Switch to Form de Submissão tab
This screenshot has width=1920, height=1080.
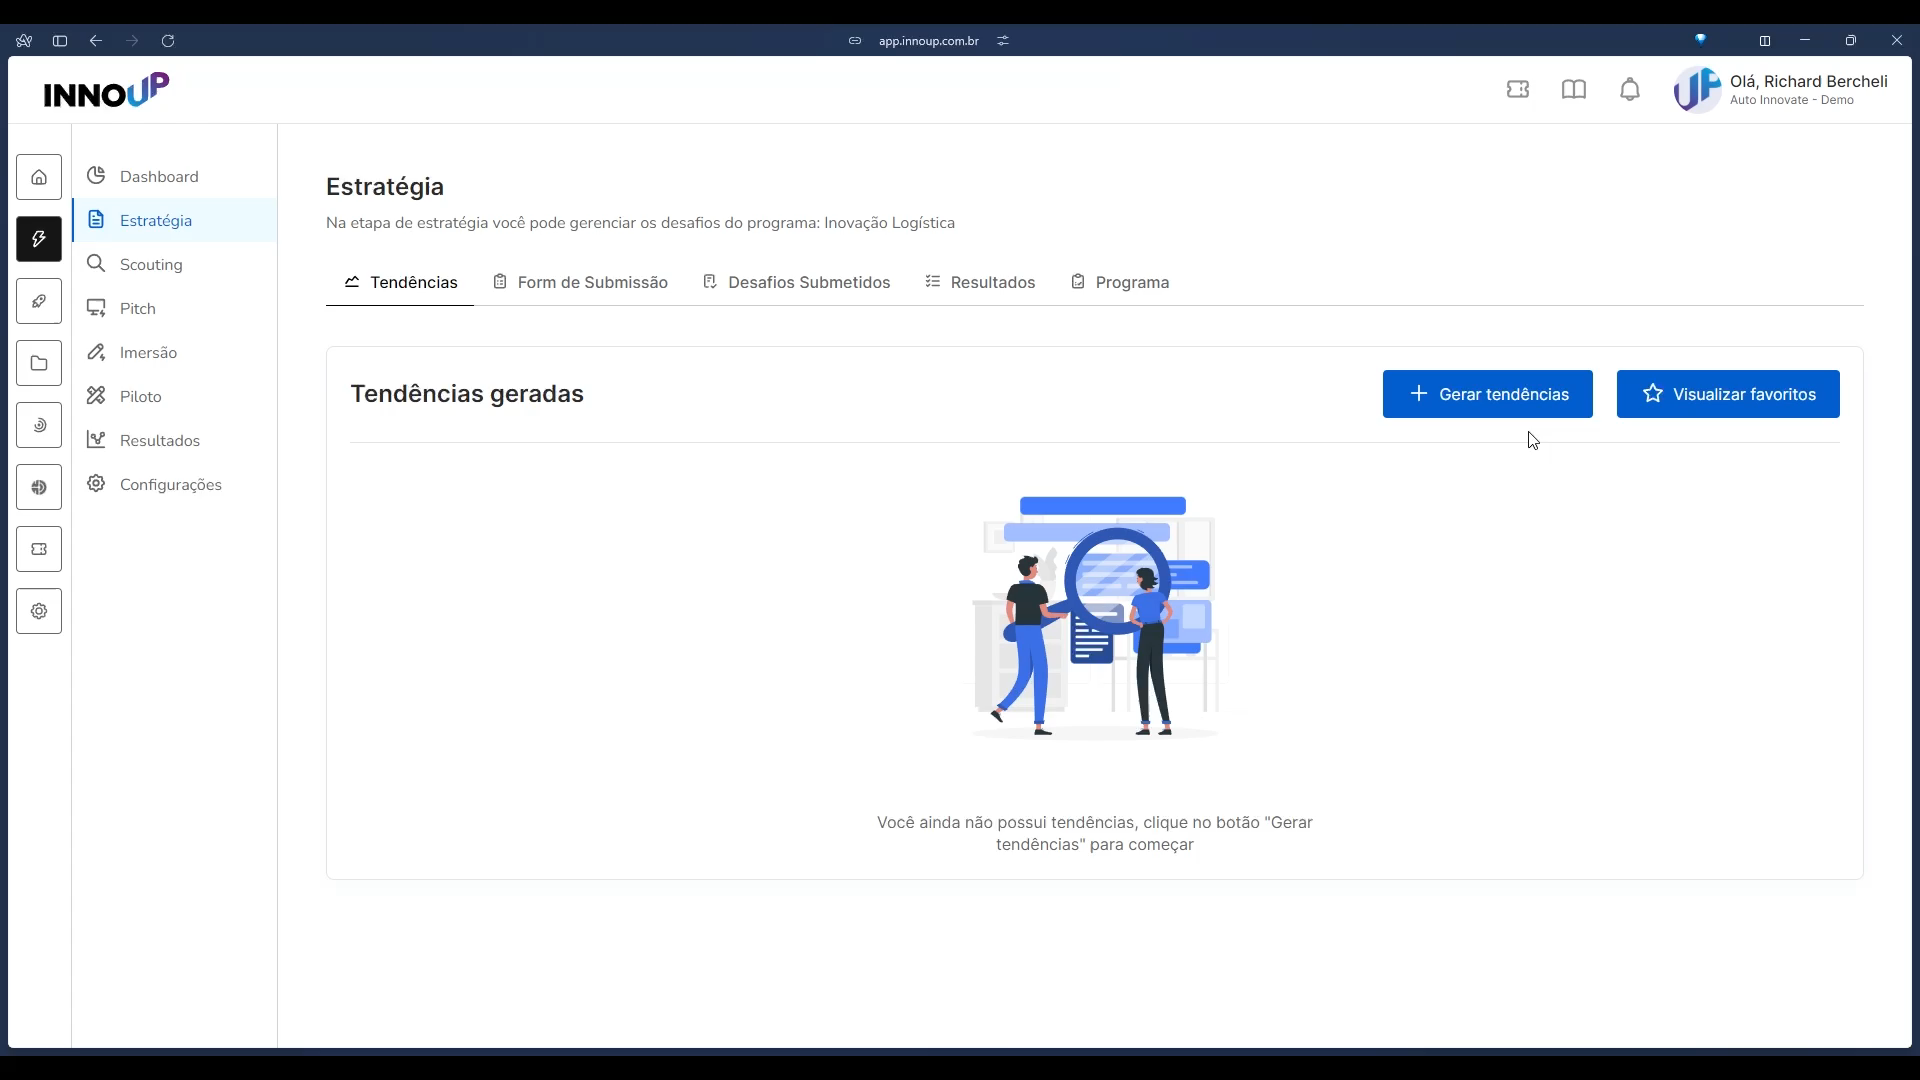click(580, 282)
